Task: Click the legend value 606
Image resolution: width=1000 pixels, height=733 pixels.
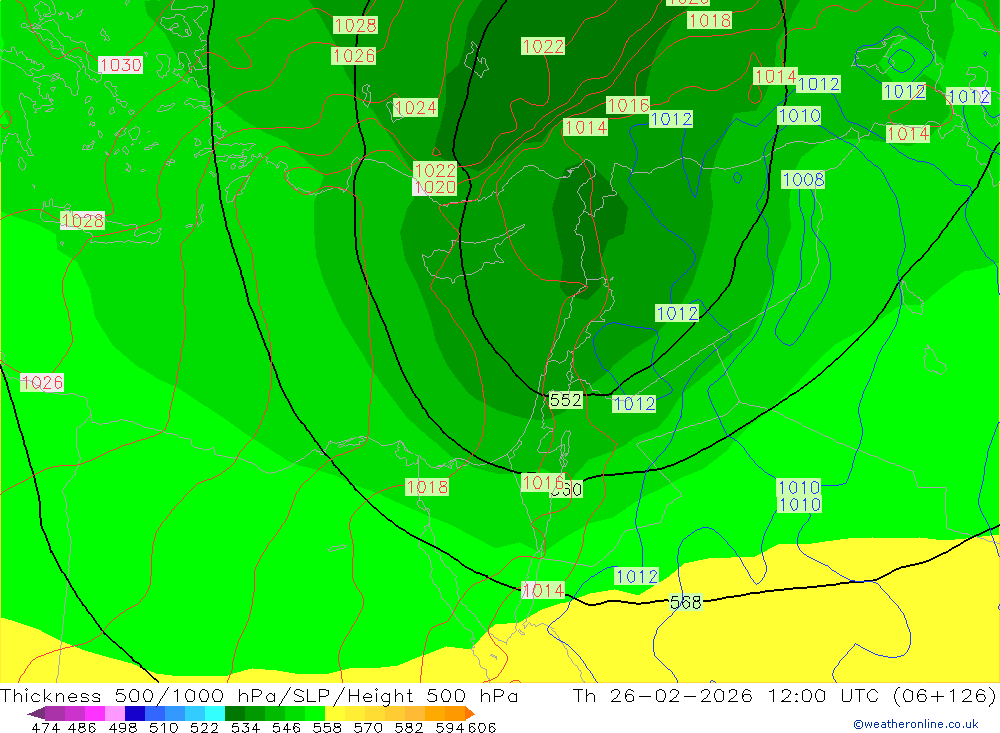Action: tap(482, 727)
